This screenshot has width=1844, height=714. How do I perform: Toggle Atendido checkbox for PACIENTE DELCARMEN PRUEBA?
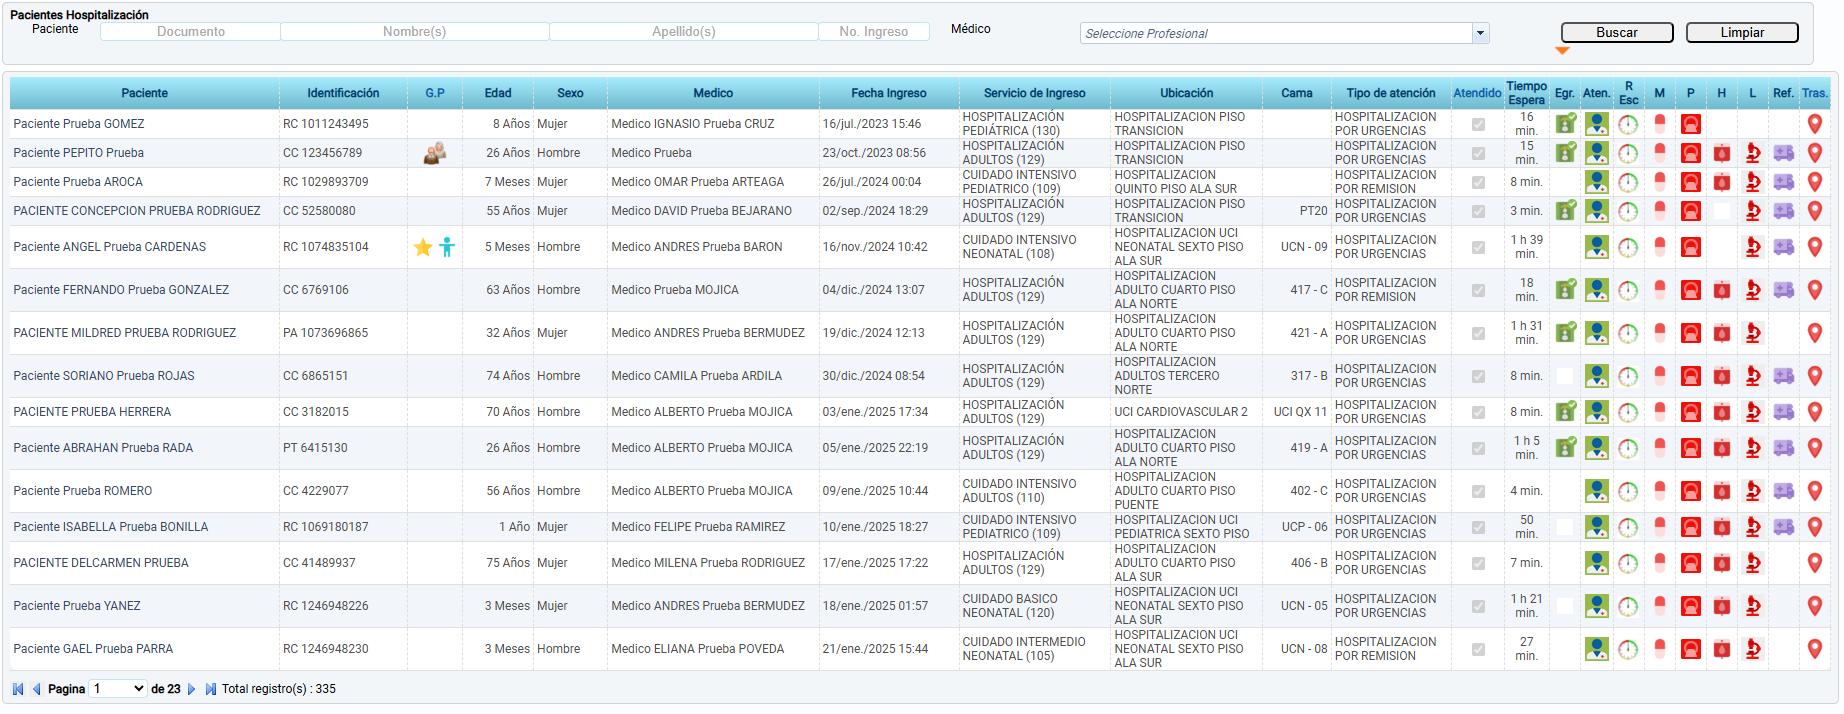point(1478,564)
